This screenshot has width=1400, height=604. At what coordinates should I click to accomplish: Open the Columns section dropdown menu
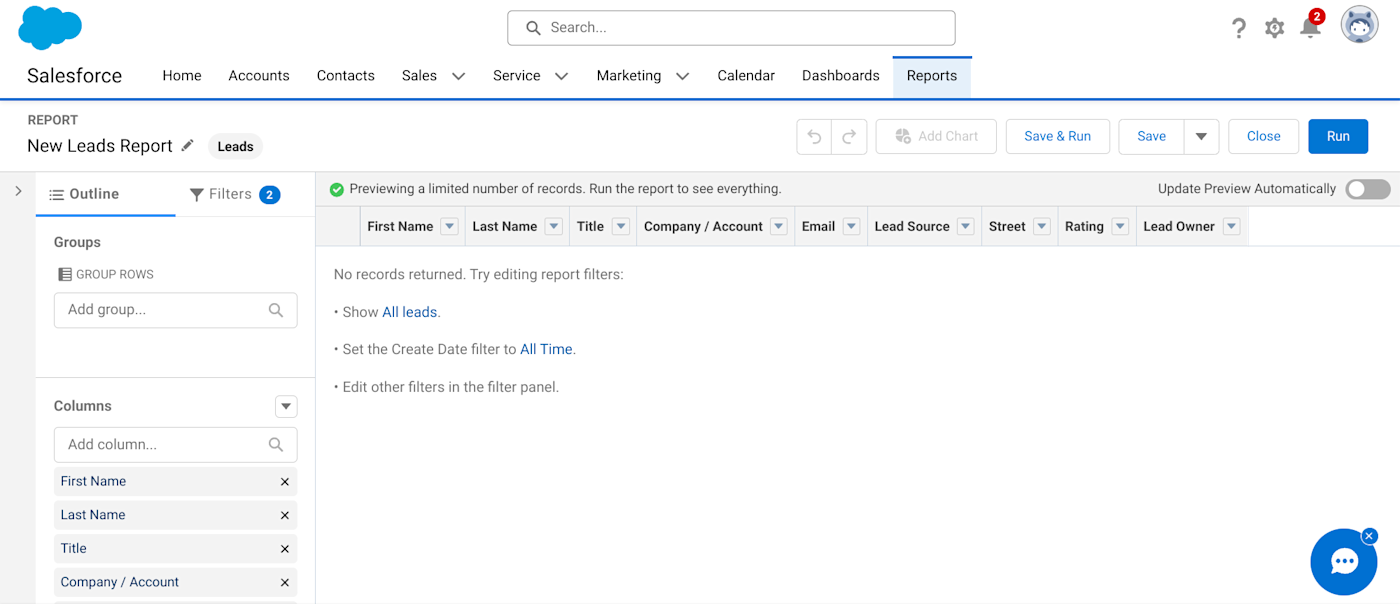[286, 406]
